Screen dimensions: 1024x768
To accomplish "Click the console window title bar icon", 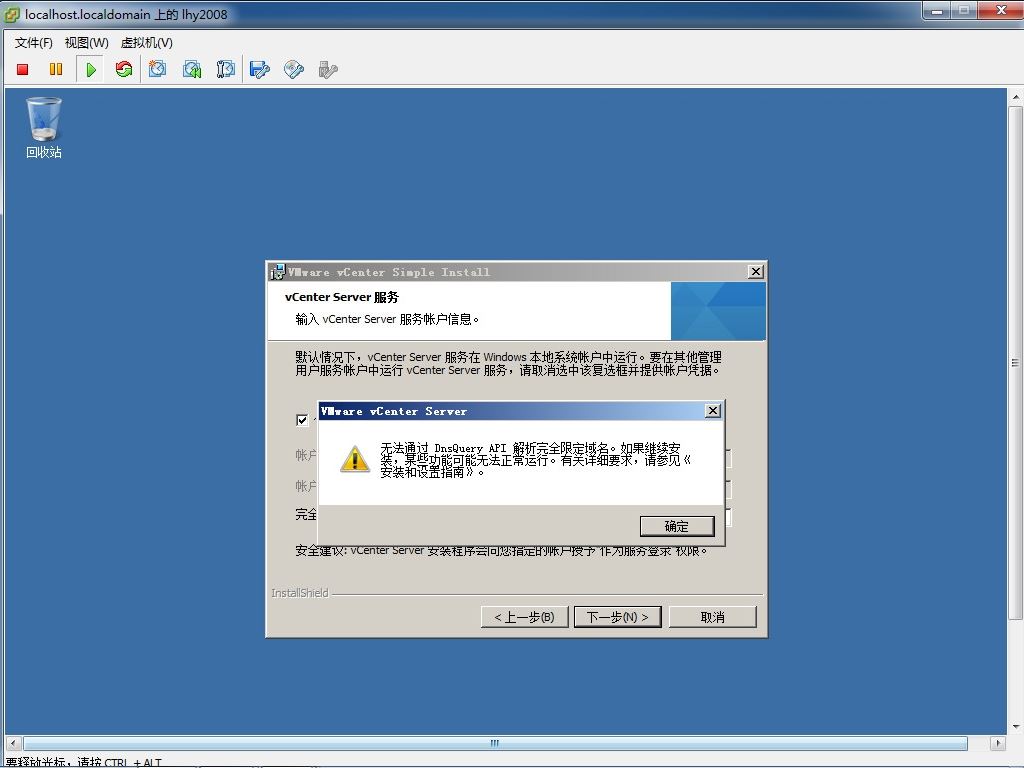I will (x=12, y=14).
